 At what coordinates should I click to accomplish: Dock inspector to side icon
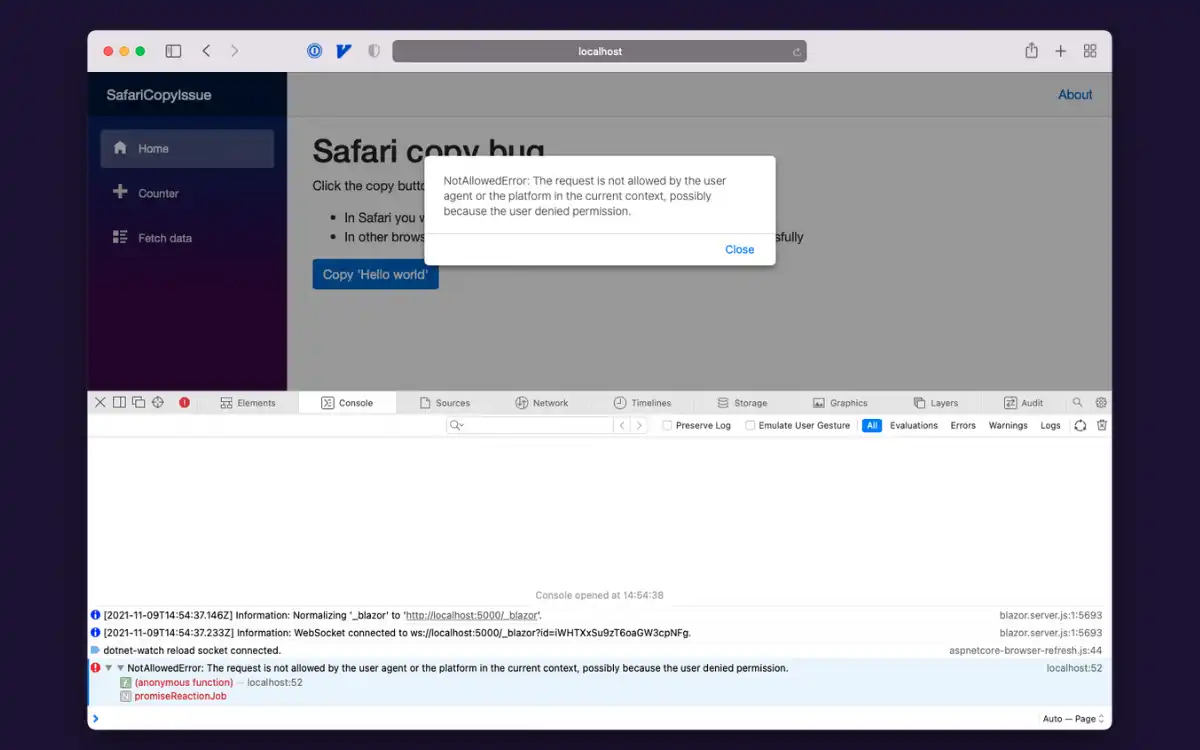119,403
